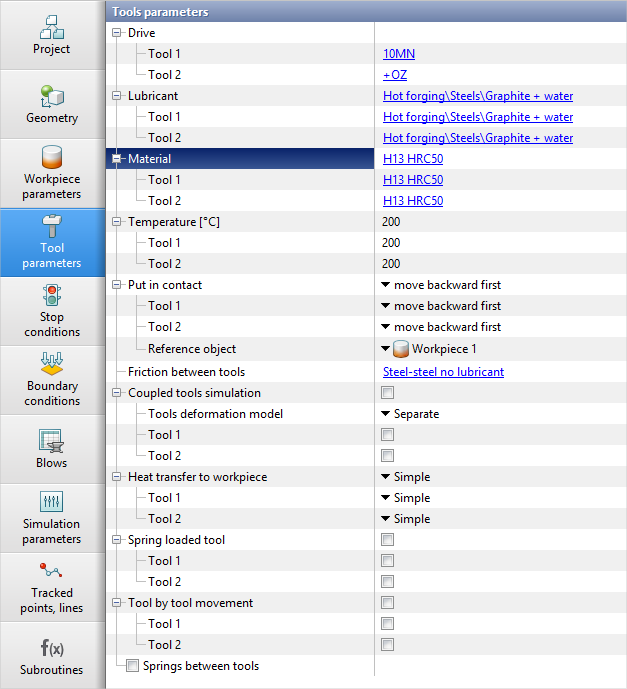Open the Geometry section icon
This screenshot has width=627, height=689.
pyautogui.click(x=52, y=97)
